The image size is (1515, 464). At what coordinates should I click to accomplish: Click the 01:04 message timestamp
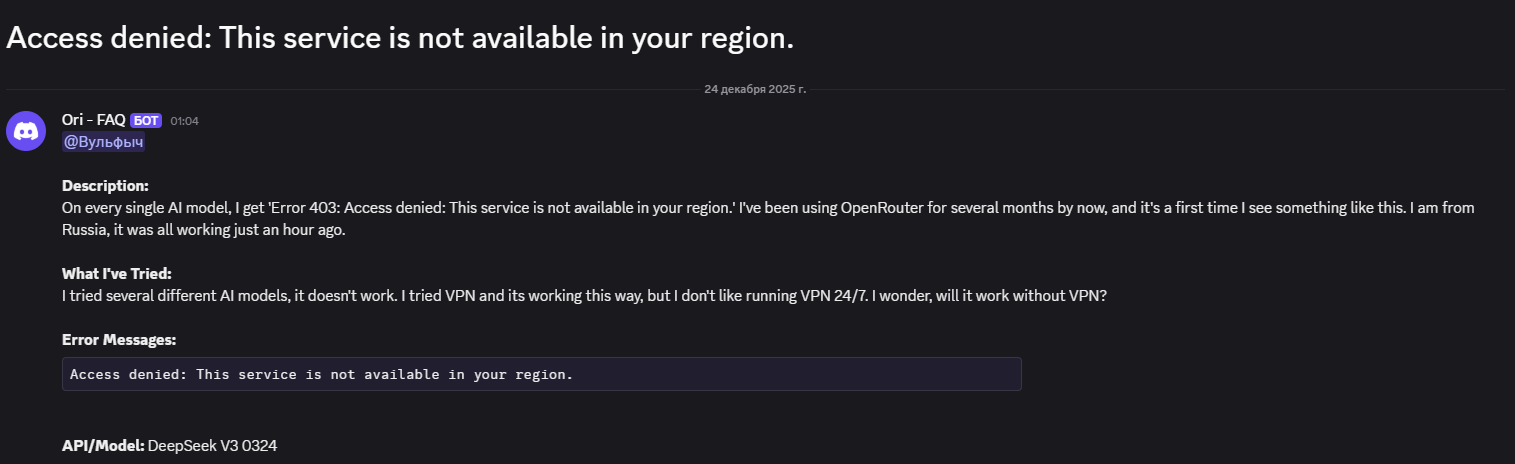(x=184, y=121)
